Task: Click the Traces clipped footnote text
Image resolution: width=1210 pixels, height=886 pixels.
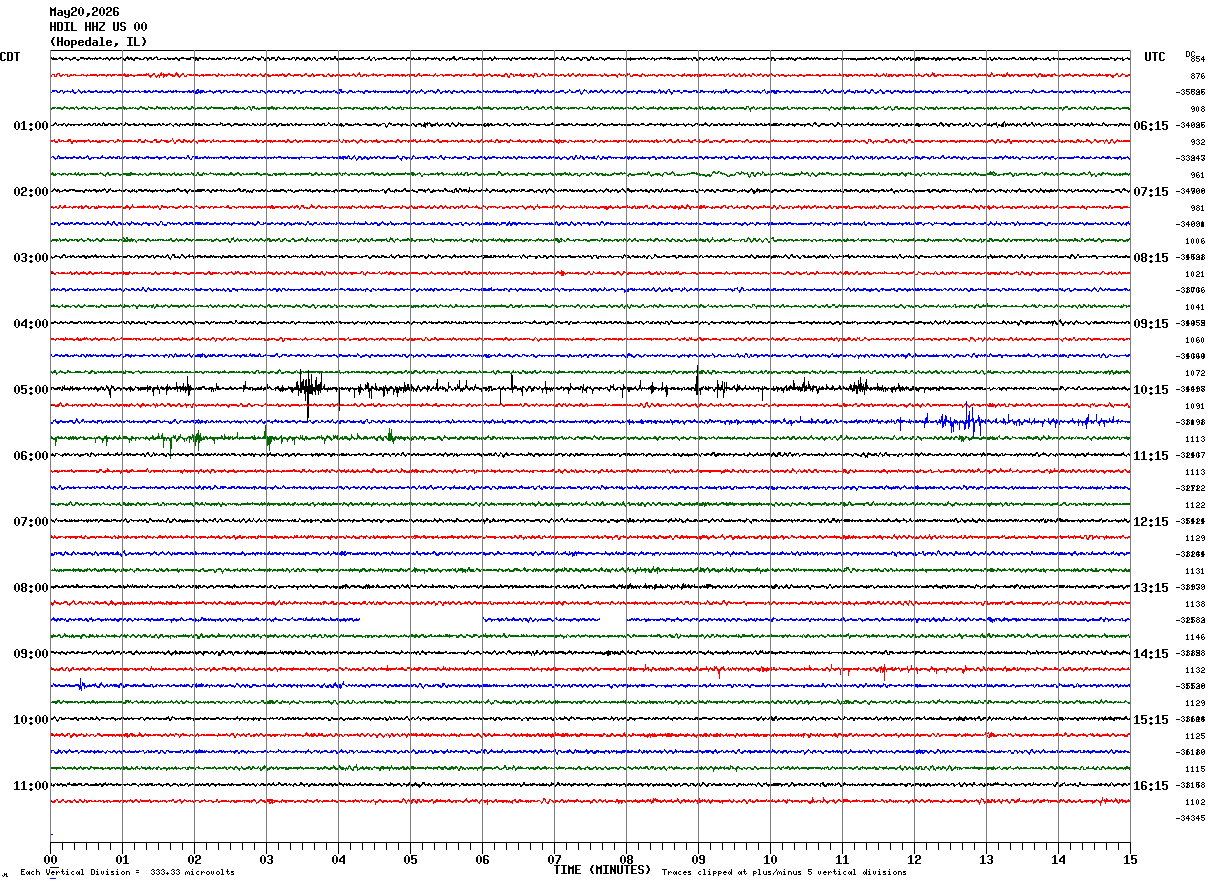Action: [x=784, y=872]
